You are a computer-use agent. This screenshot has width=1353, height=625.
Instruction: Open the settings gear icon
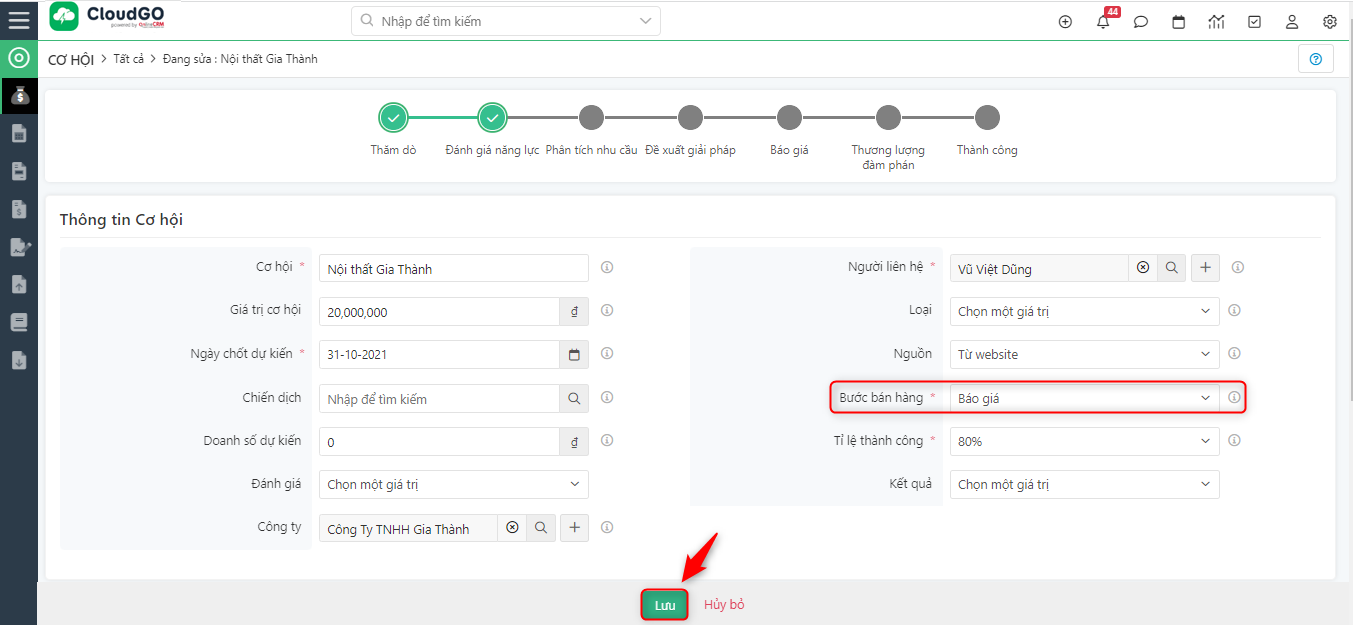(1330, 22)
